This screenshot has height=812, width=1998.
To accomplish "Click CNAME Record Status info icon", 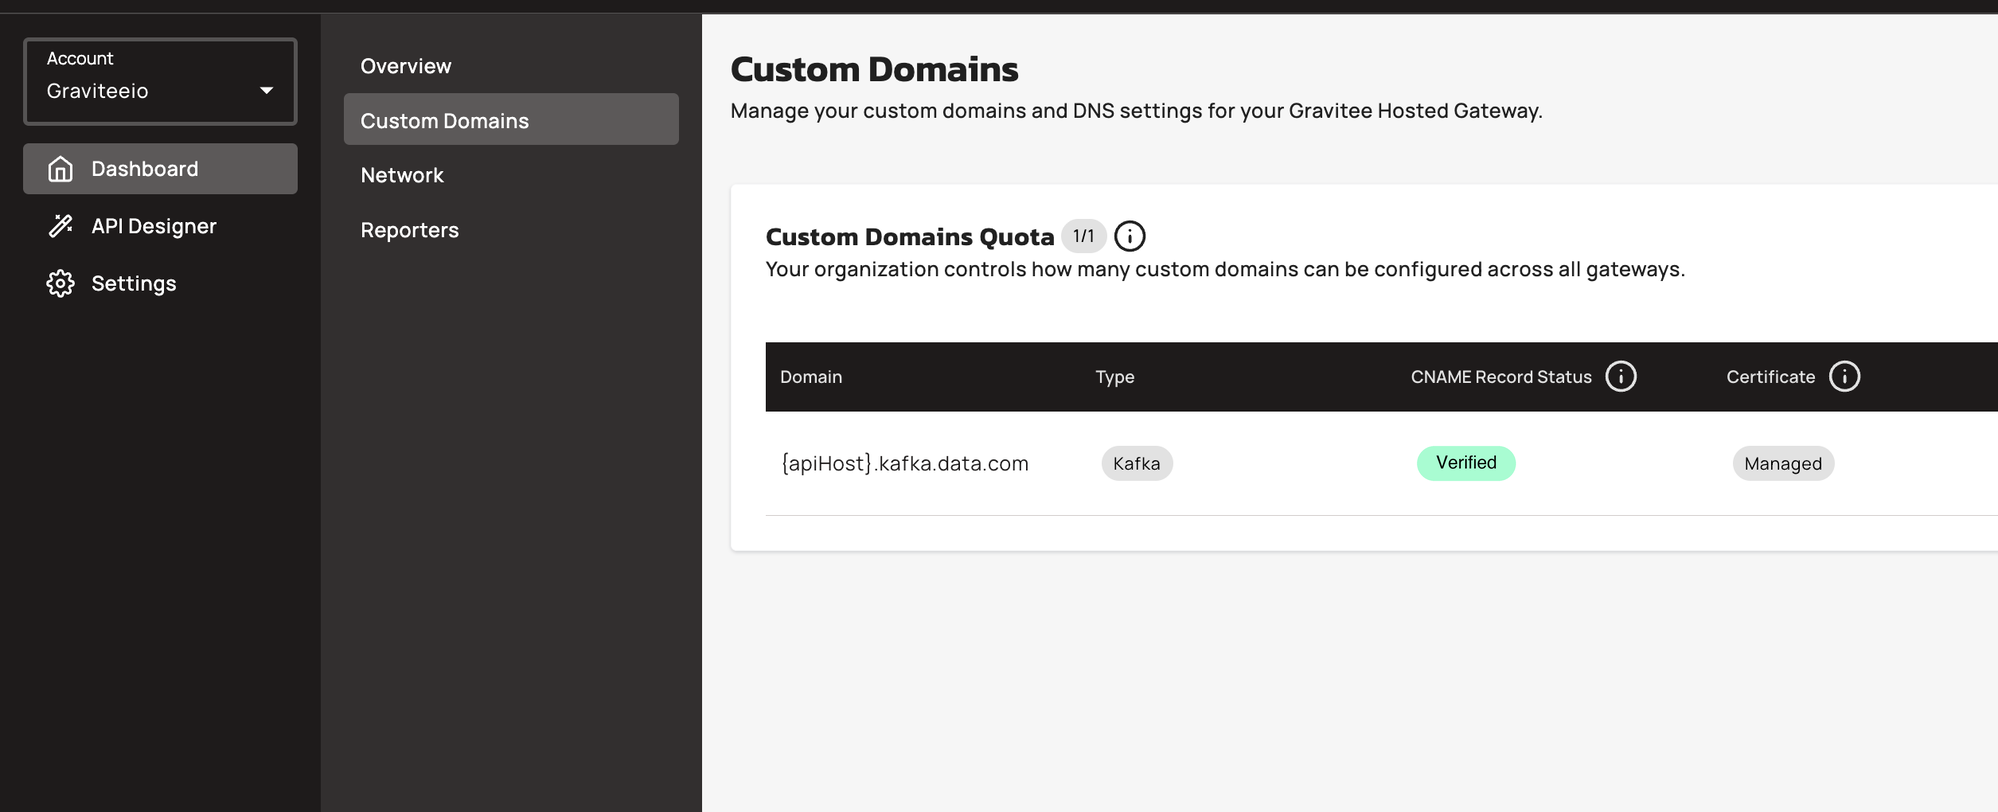I will tap(1620, 376).
